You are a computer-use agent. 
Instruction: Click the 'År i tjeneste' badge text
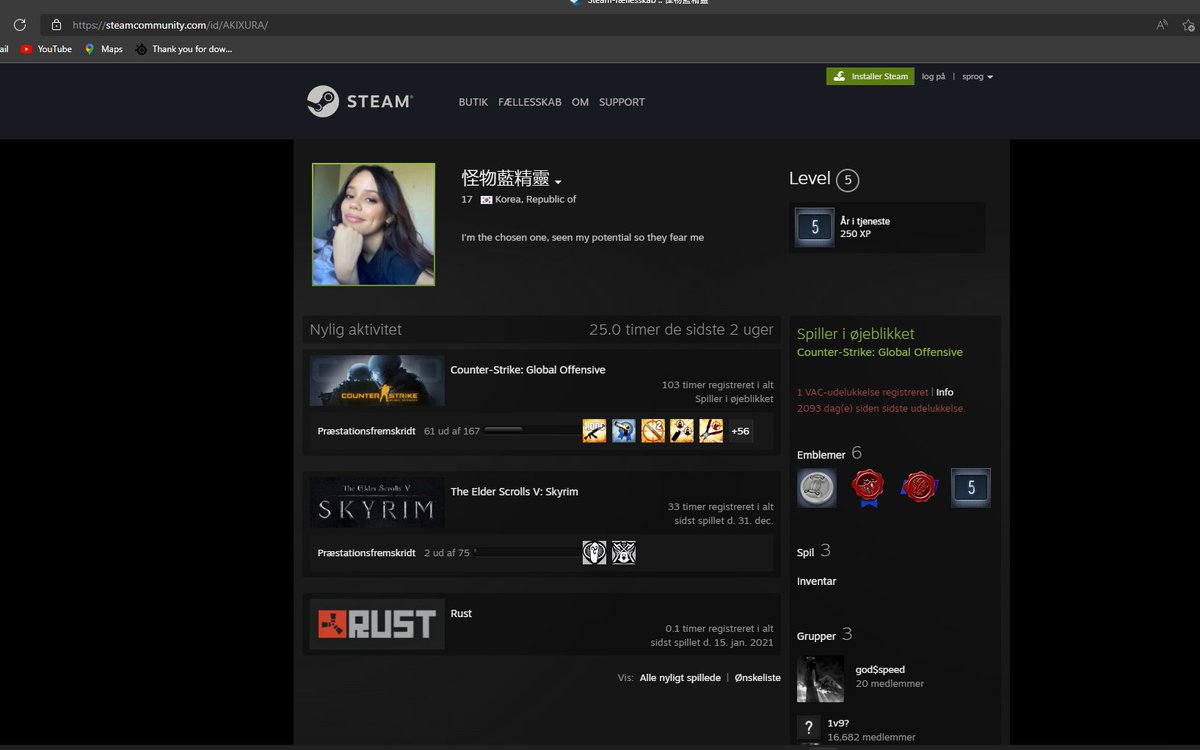point(865,222)
